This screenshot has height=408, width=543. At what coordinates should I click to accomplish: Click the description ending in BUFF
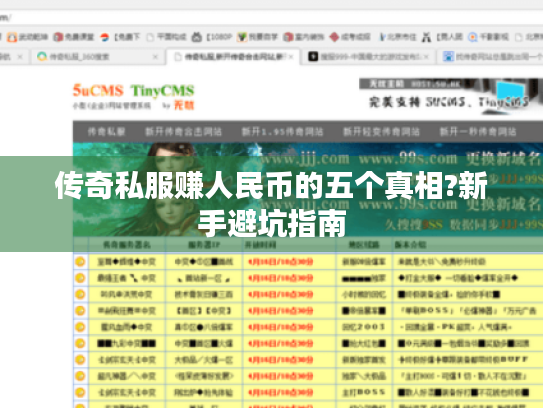tap(463, 360)
